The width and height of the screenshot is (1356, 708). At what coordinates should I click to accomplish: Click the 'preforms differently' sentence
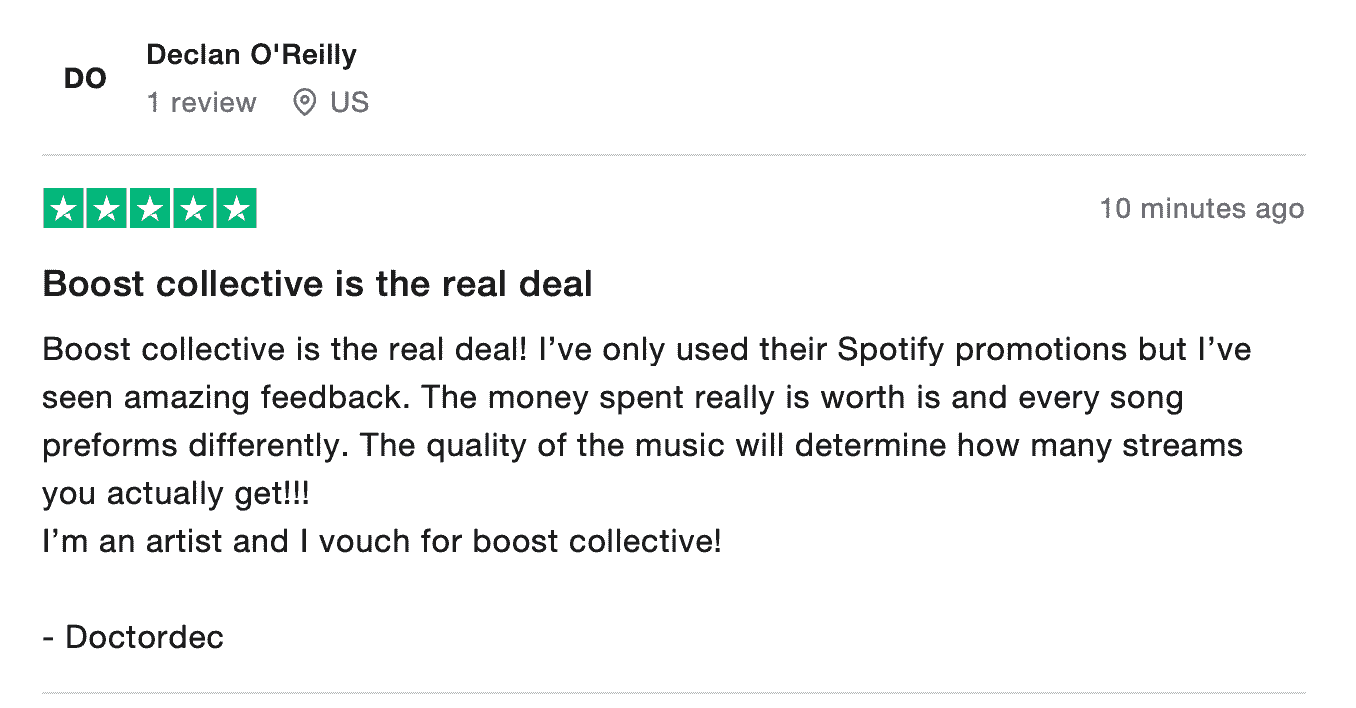196,446
